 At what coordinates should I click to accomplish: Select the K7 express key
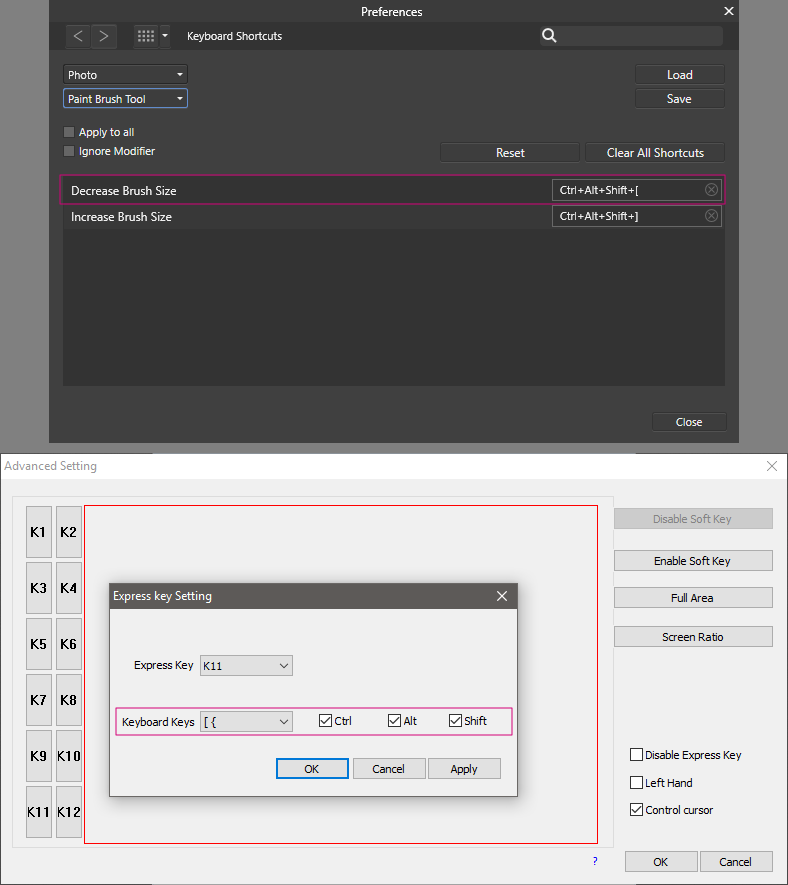pyautogui.click(x=38, y=700)
